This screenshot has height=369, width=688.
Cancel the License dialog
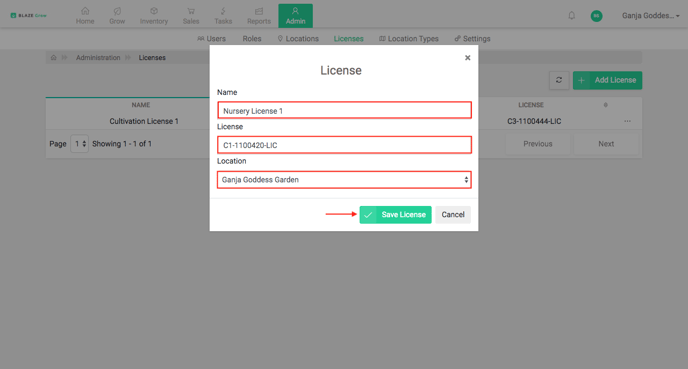pos(453,215)
